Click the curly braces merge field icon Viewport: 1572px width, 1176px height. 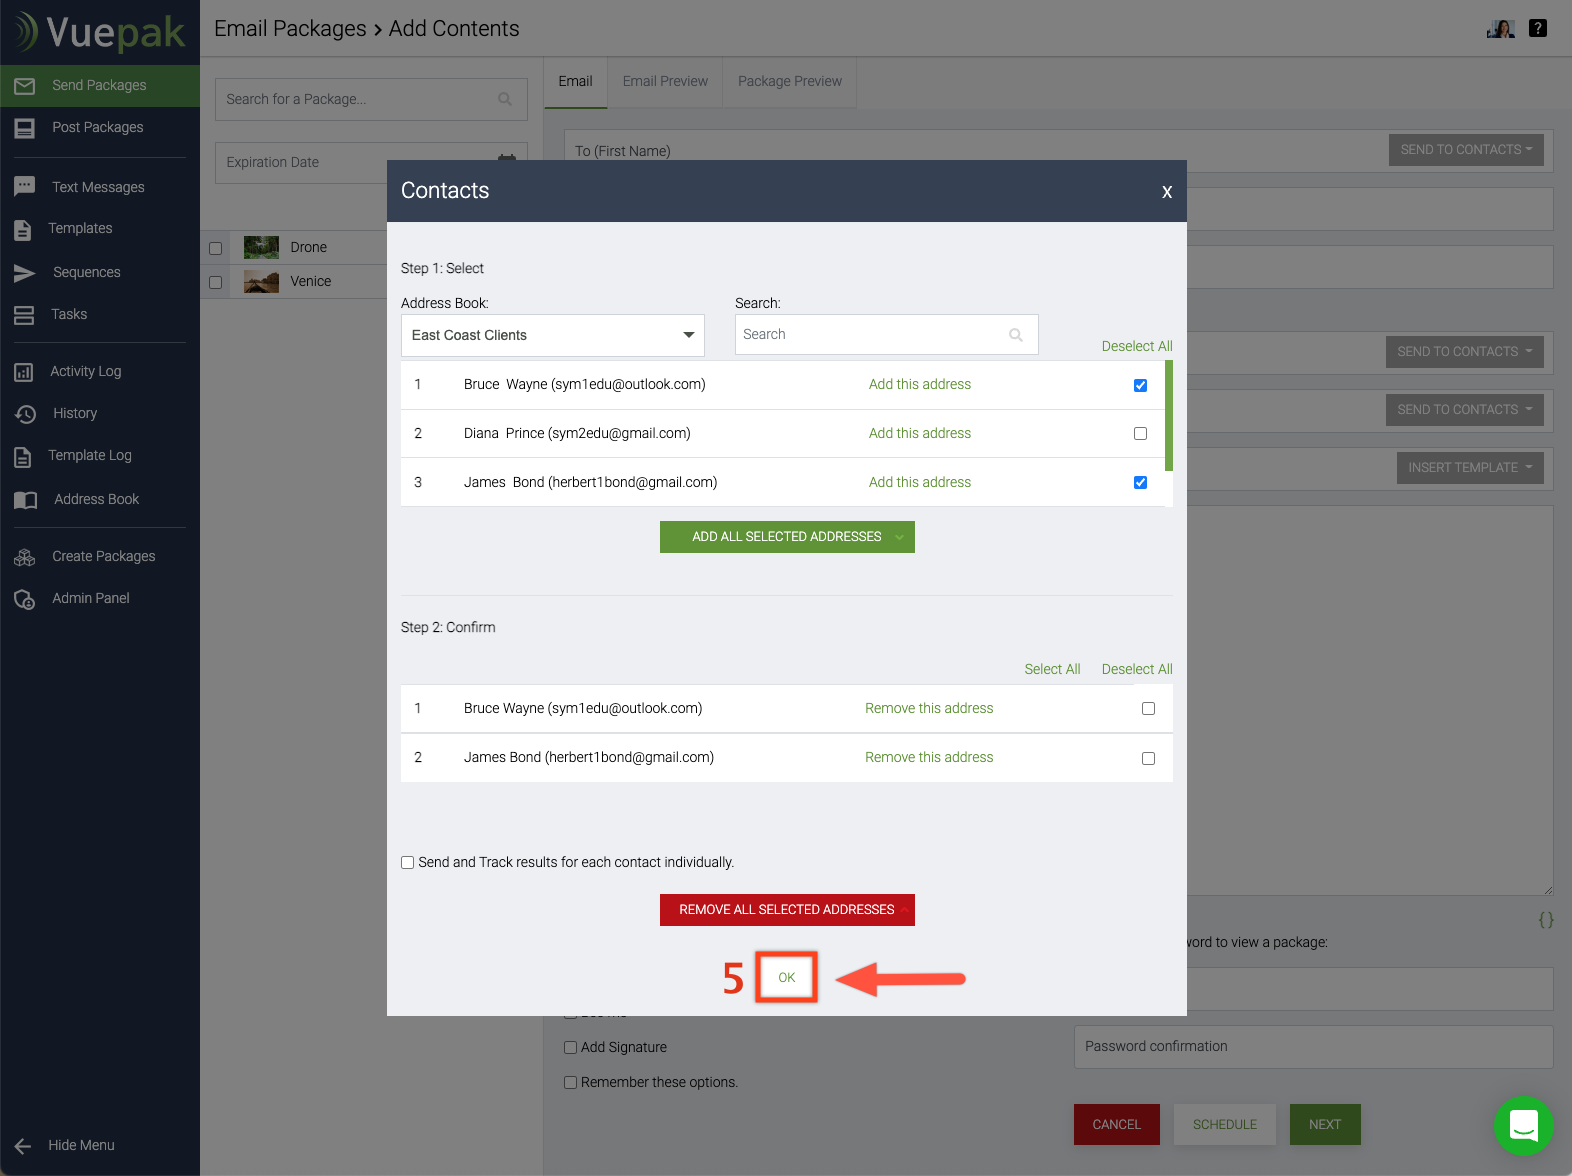1546,920
